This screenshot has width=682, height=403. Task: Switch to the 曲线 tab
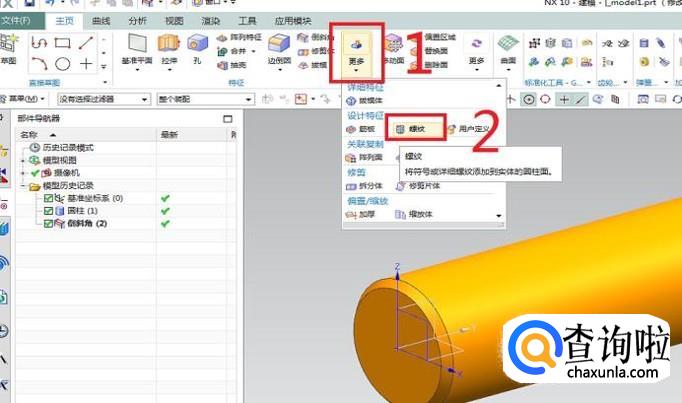pyautogui.click(x=101, y=20)
